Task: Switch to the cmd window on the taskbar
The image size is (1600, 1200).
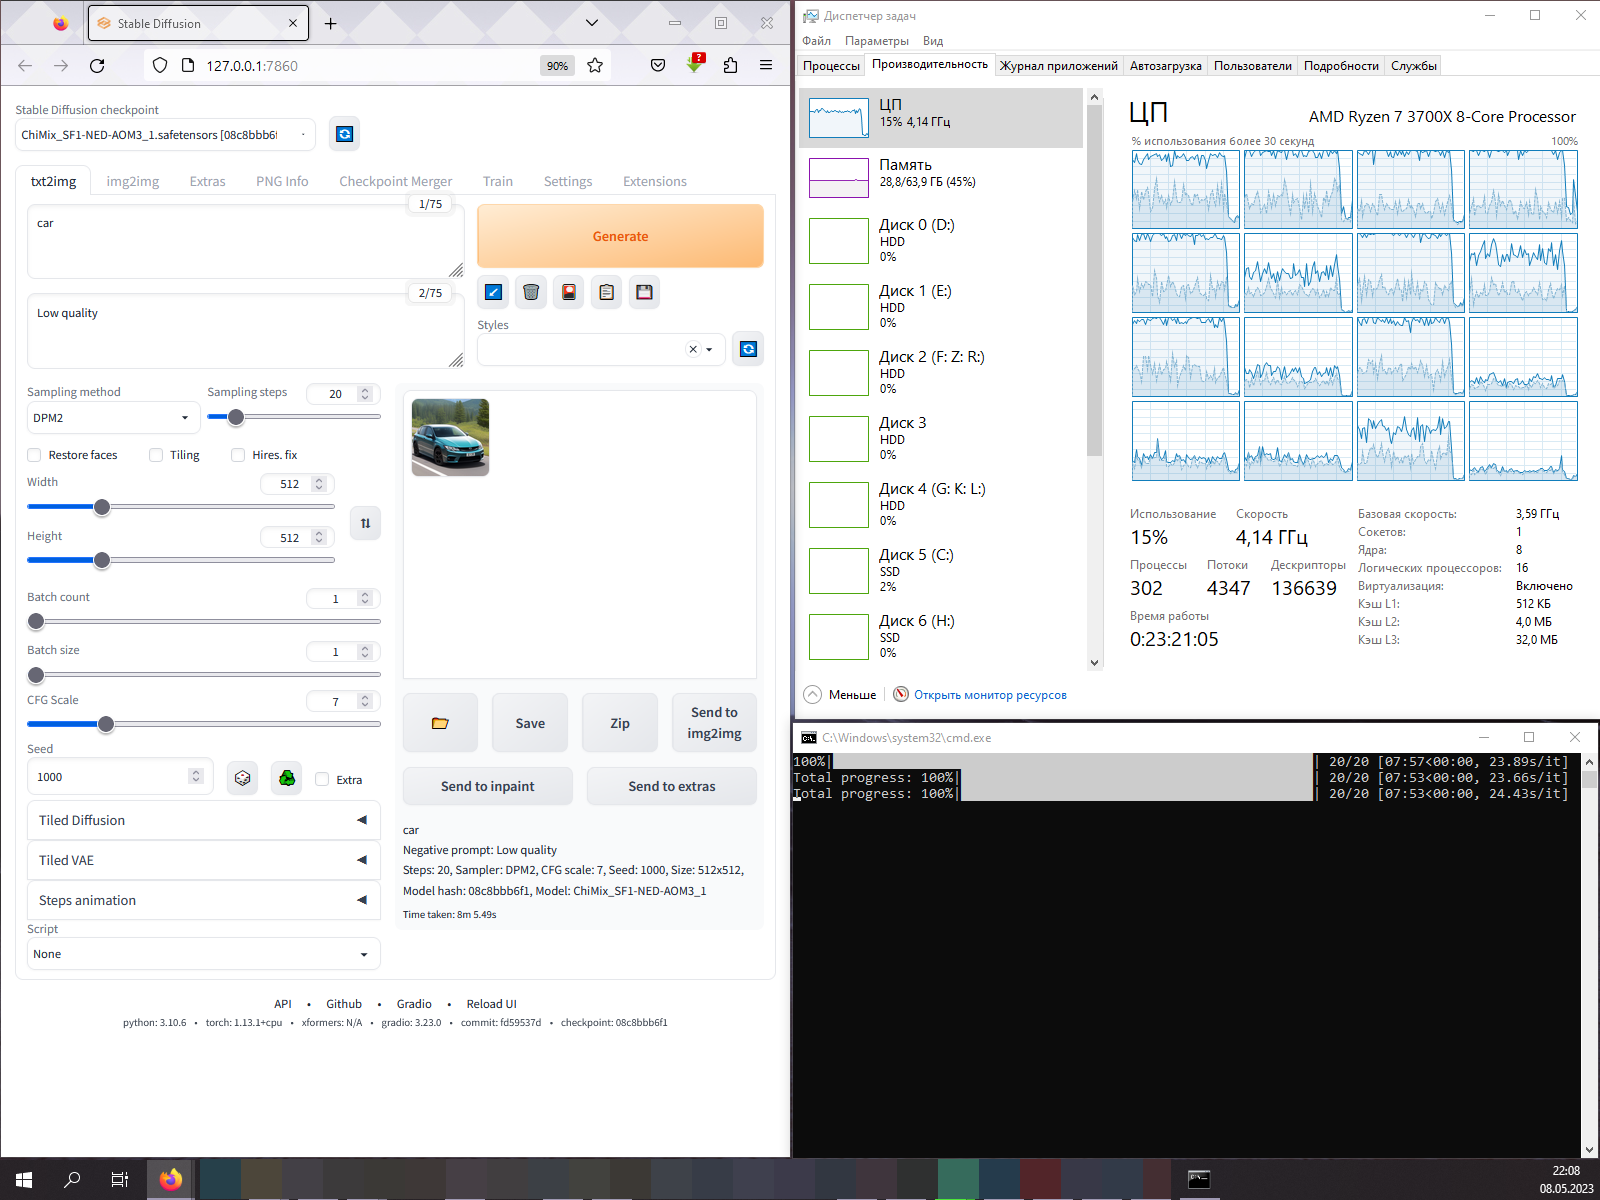Action: pyautogui.click(x=1199, y=1180)
